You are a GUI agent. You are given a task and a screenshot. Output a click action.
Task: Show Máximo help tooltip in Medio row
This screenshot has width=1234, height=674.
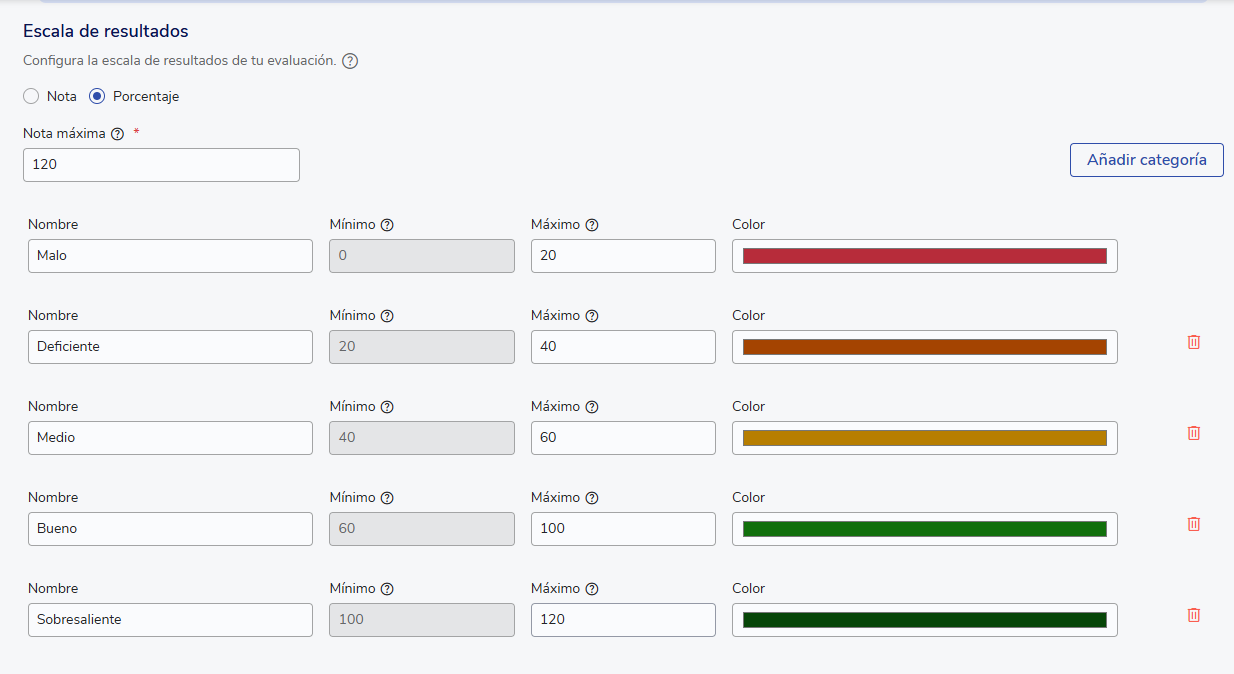(591, 407)
